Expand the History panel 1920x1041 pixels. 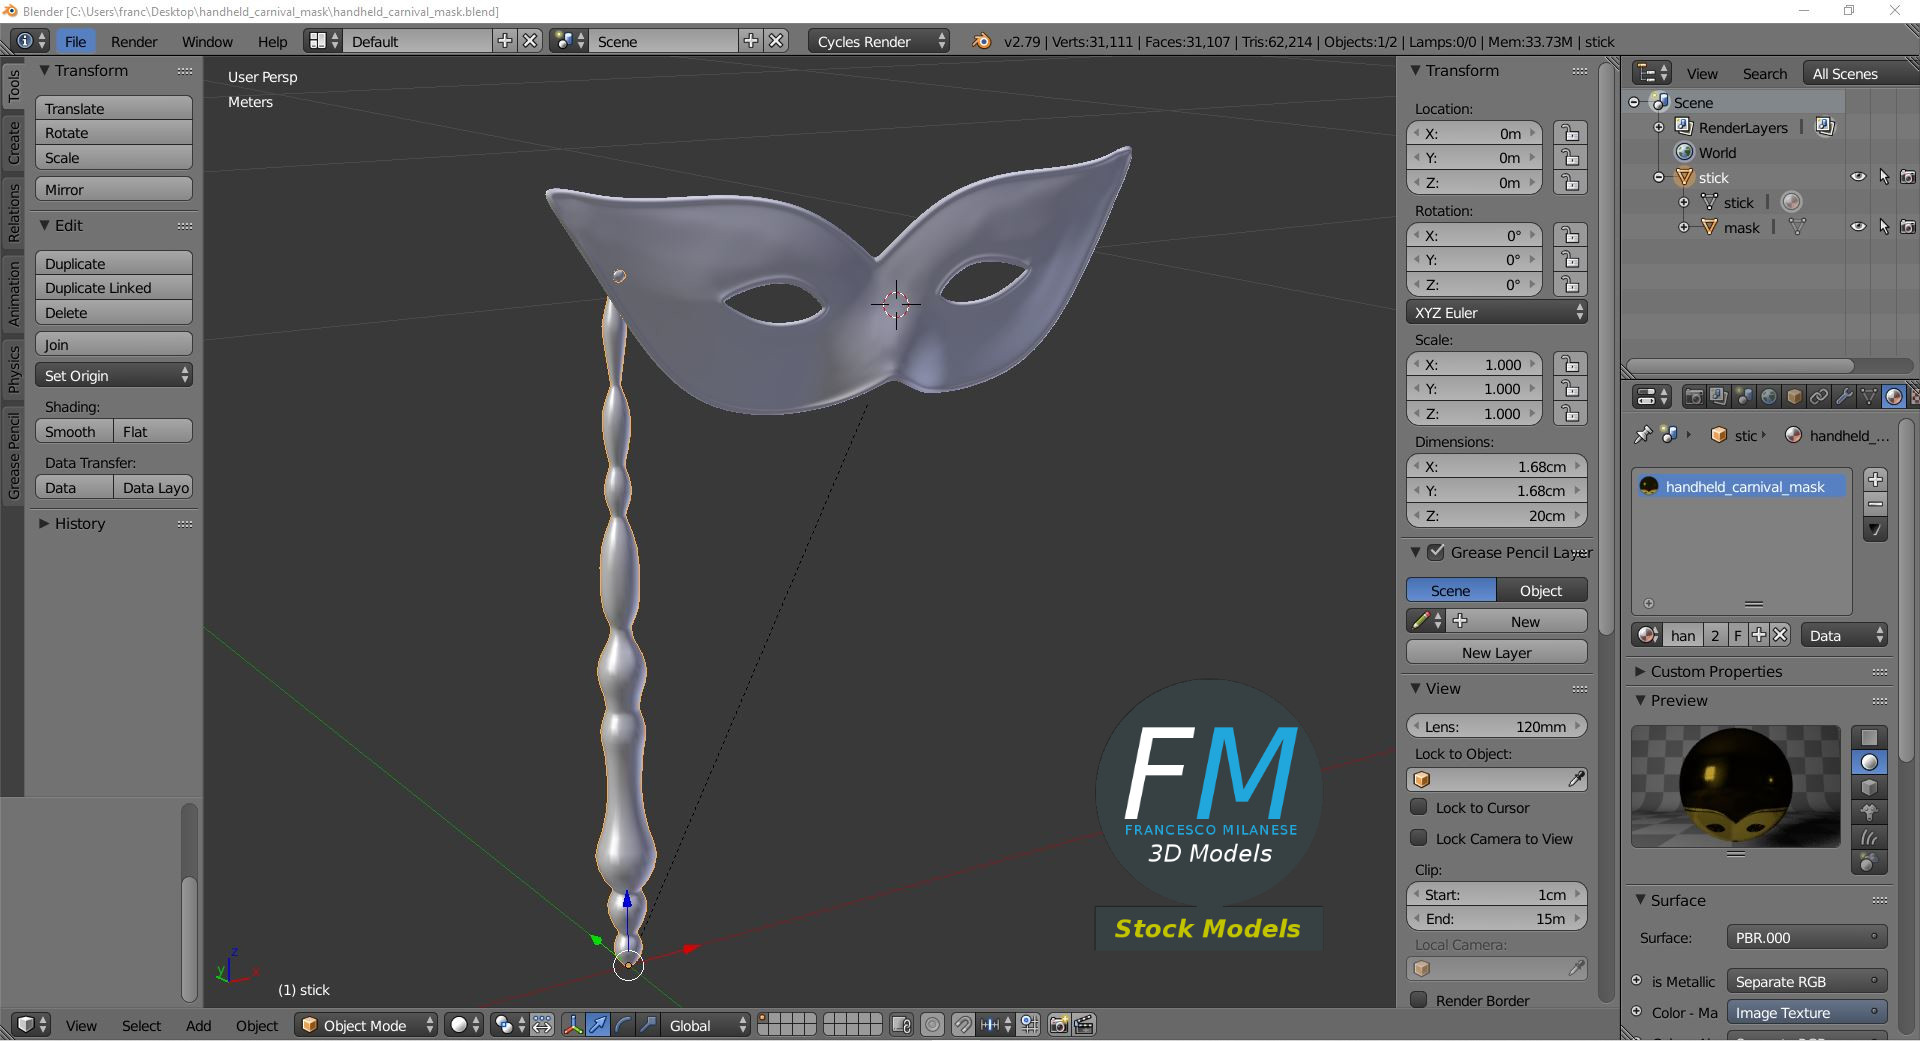click(x=80, y=524)
